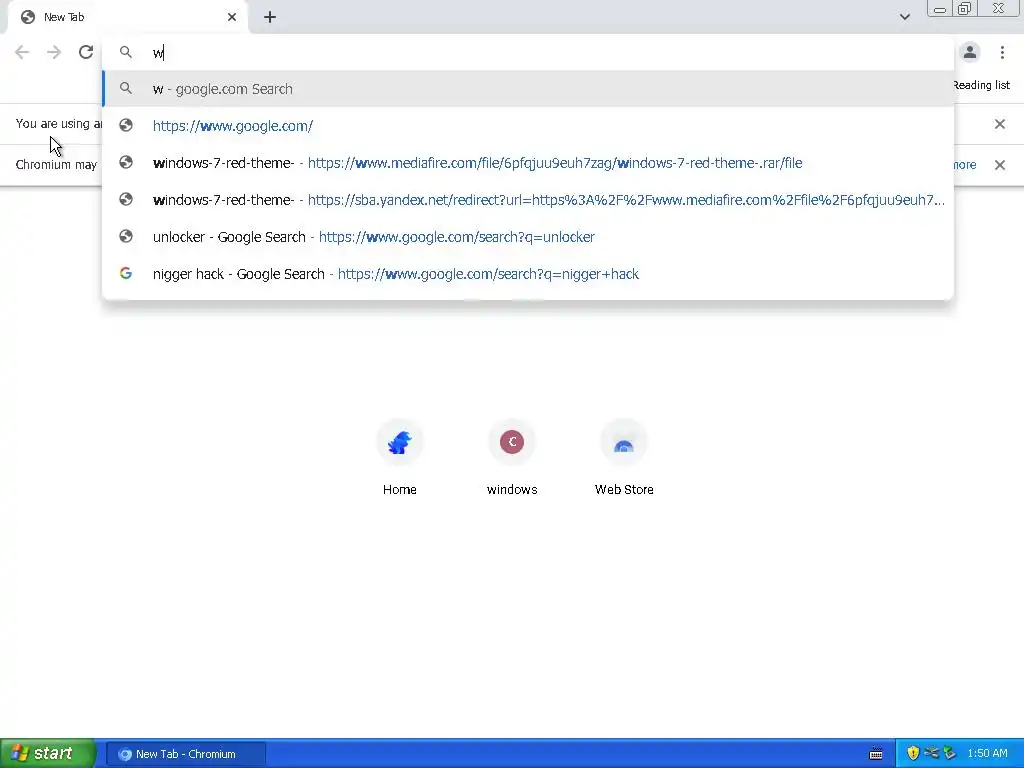Image resolution: width=1024 pixels, height=768 pixels.
Task: Click the safely remove hardware tray icon
Action: (950, 754)
